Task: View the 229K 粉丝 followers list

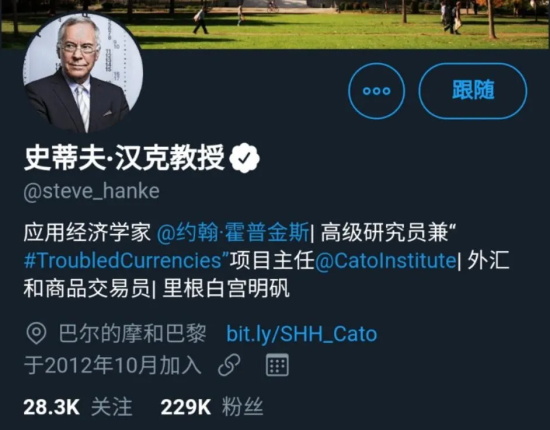Action: [x=212, y=407]
